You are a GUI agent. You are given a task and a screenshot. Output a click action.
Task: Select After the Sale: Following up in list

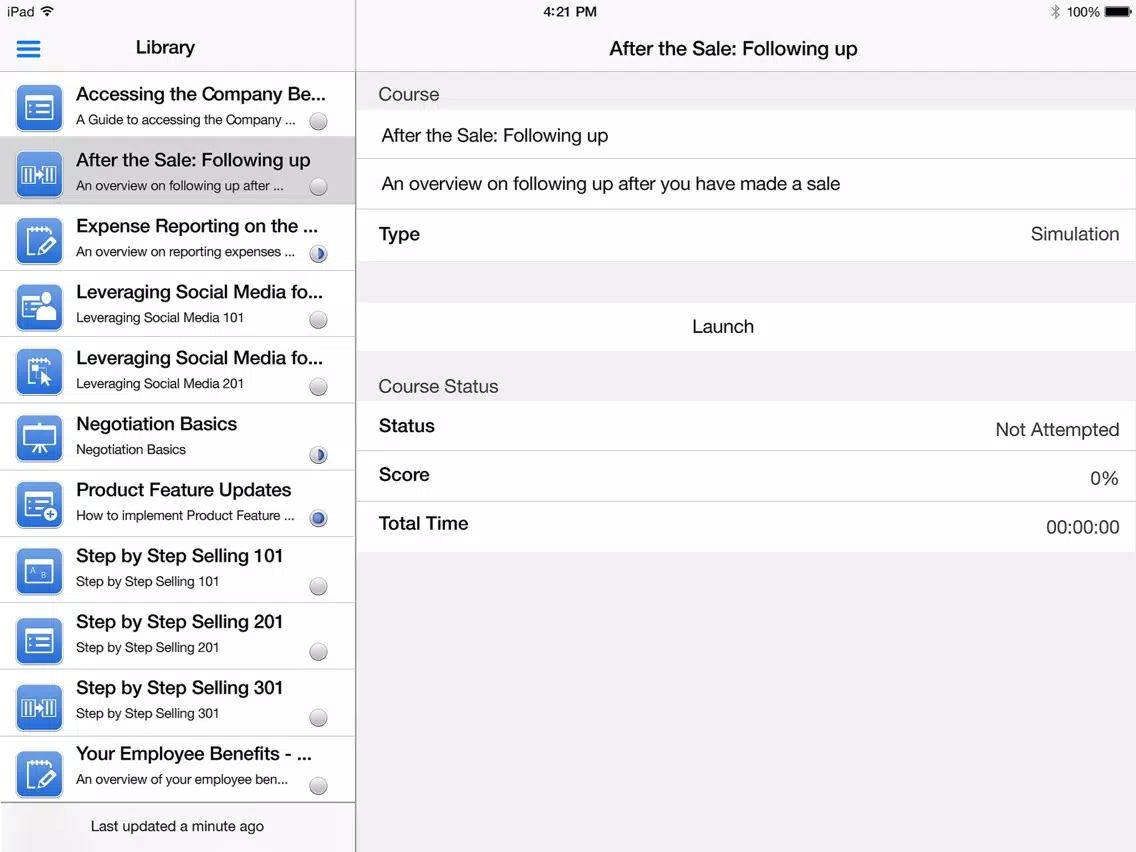point(178,171)
